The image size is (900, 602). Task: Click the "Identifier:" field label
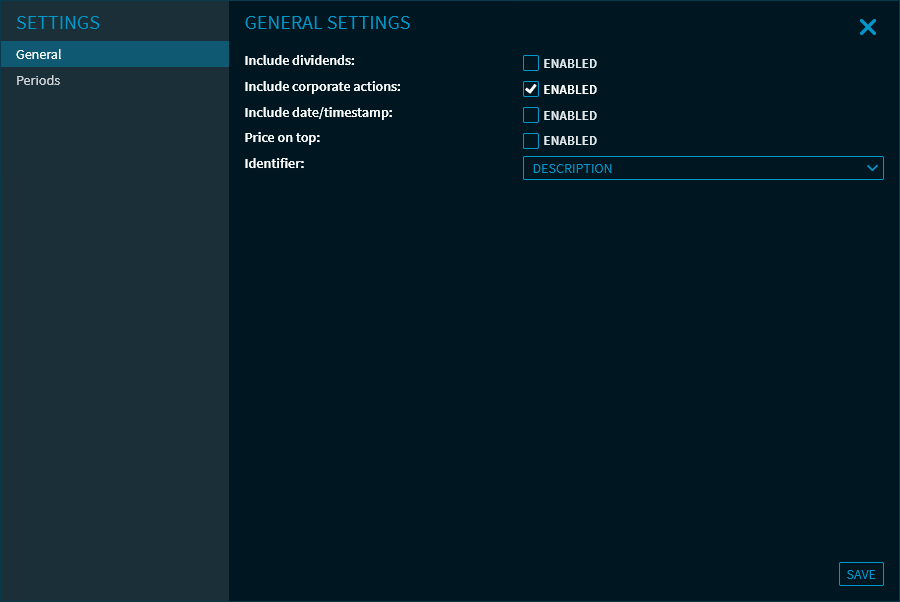point(274,162)
